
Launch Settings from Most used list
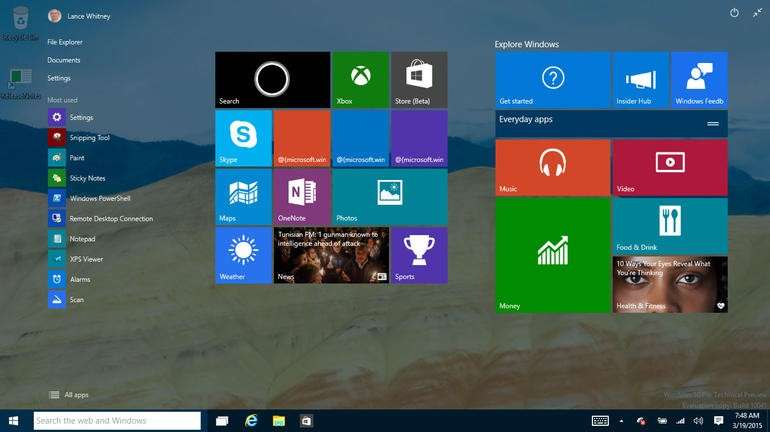point(71,117)
